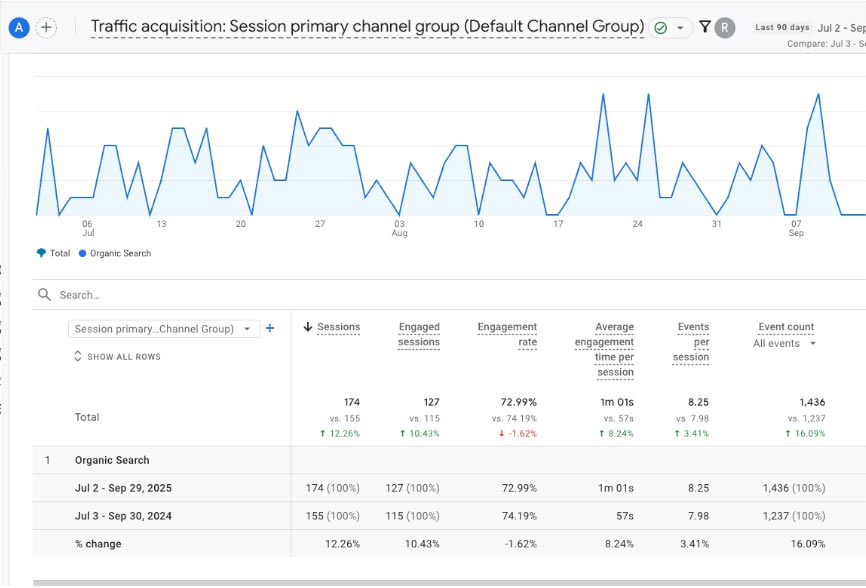This screenshot has width=866, height=588.
Task: Open the Event count 'All events' dropdown
Action: point(785,343)
